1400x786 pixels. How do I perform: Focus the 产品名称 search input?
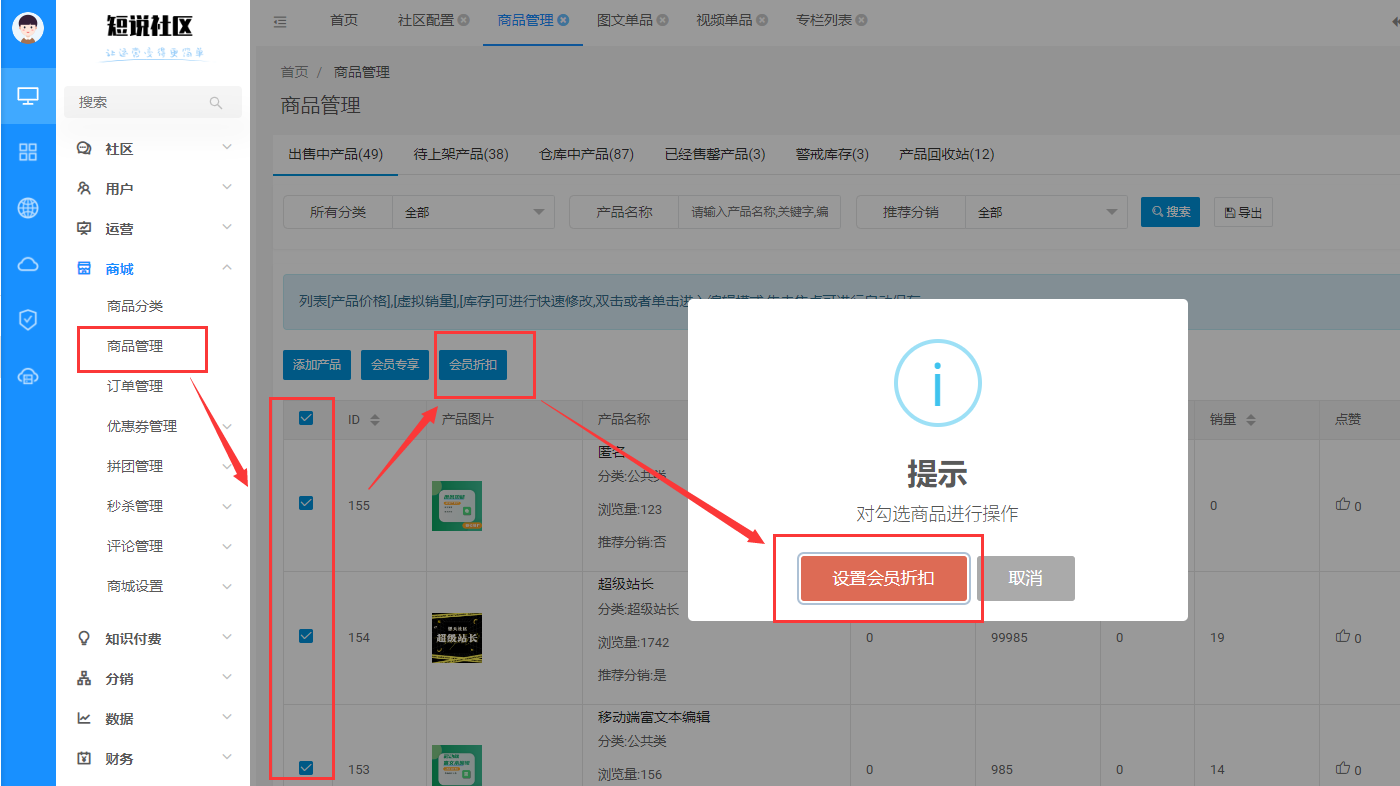point(759,212)
